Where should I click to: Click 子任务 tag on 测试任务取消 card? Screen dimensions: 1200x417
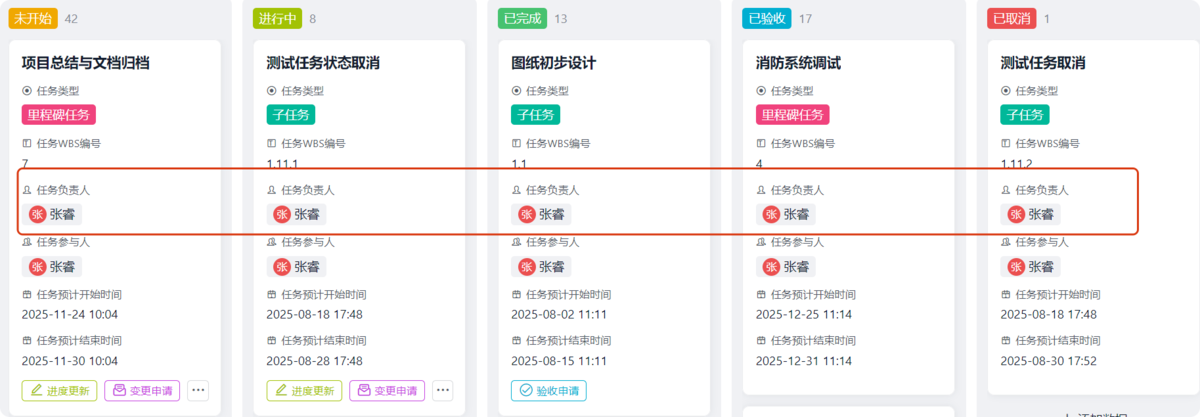(x=1025, y=115)
